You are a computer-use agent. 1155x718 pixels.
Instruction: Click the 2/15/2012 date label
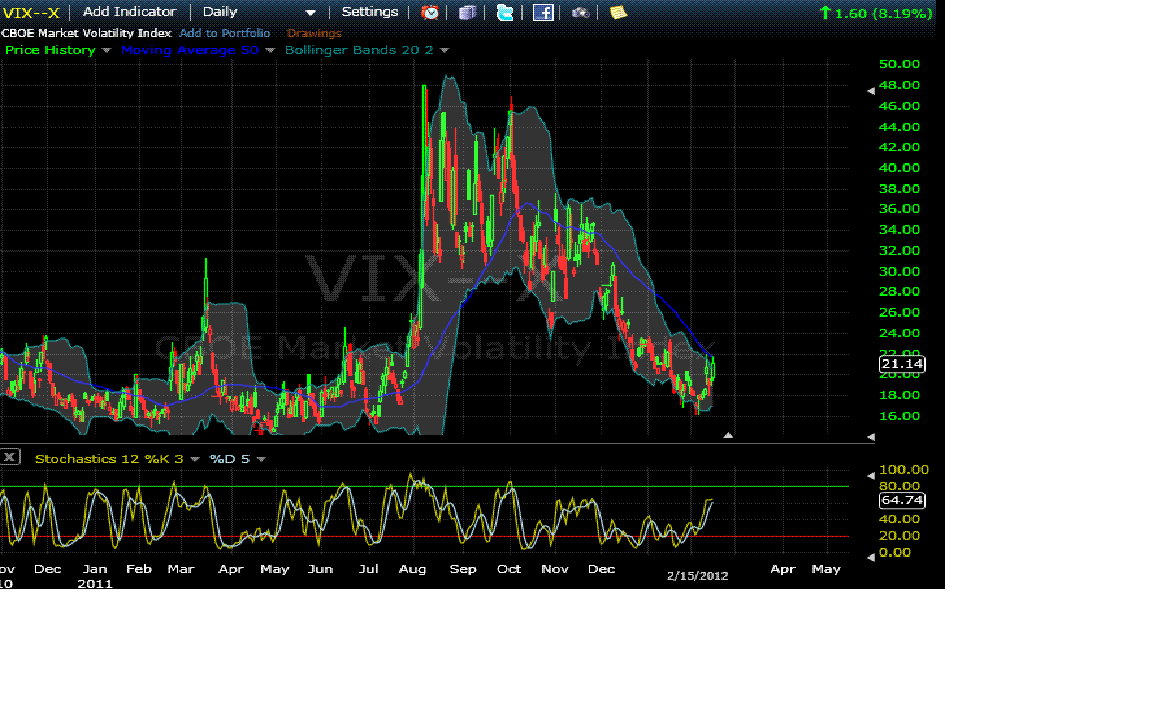click(698, 576)
